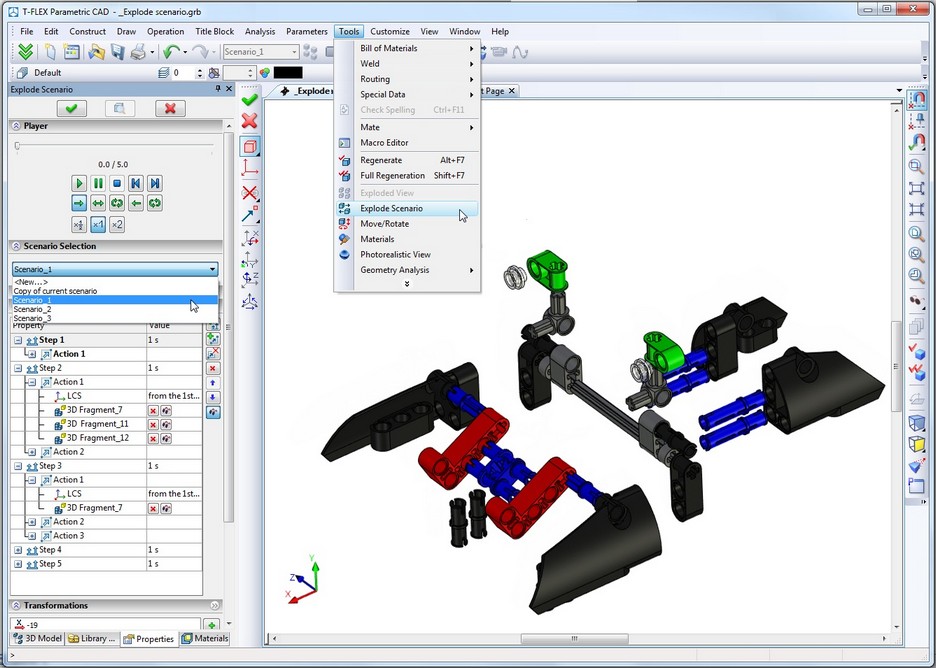Select 3D Fragment_12 in the tree
Screen dimensions: 936x668
[x=97, y=438]
